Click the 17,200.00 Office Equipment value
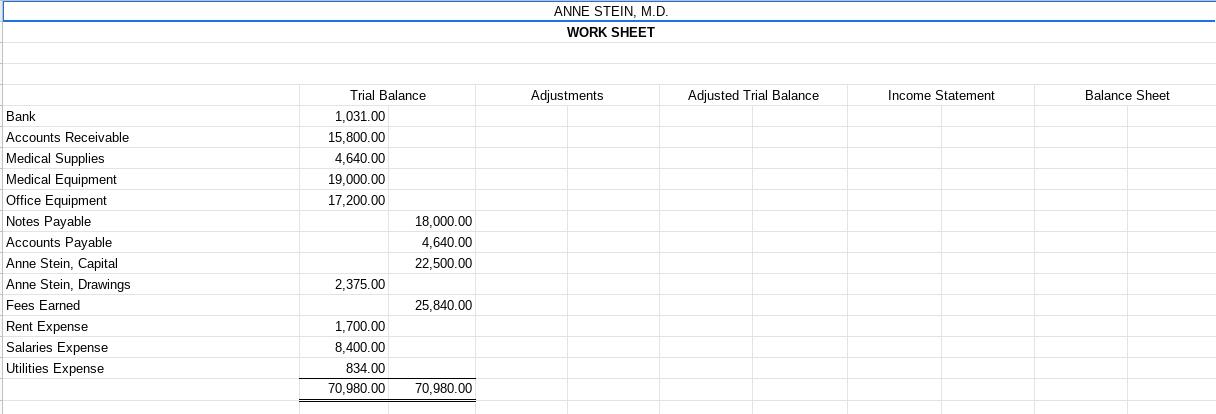Image resolution: width=1216 pixels, height=414 pixels. coord(344,200)
